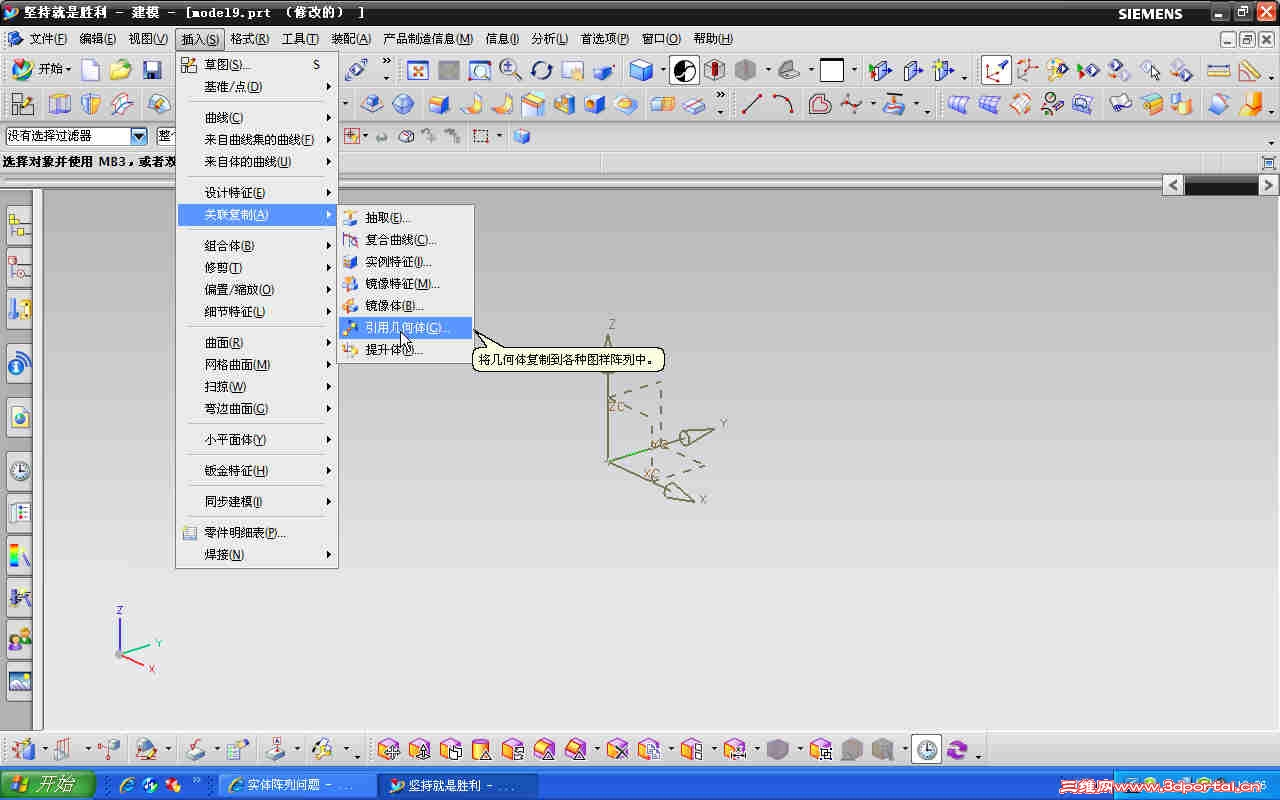Click the closed profile shape curve icon
Screen dimensions: 1280x800
(x=820, y=103)
